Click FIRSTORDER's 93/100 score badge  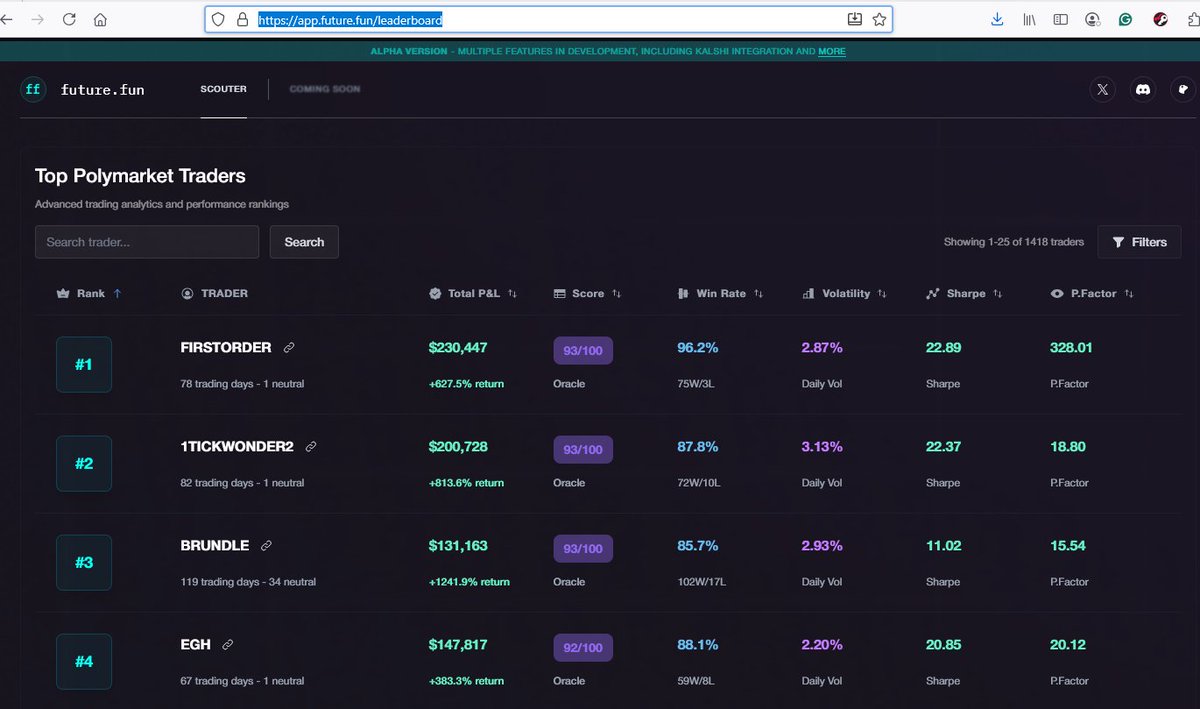(x=583, y=350)
